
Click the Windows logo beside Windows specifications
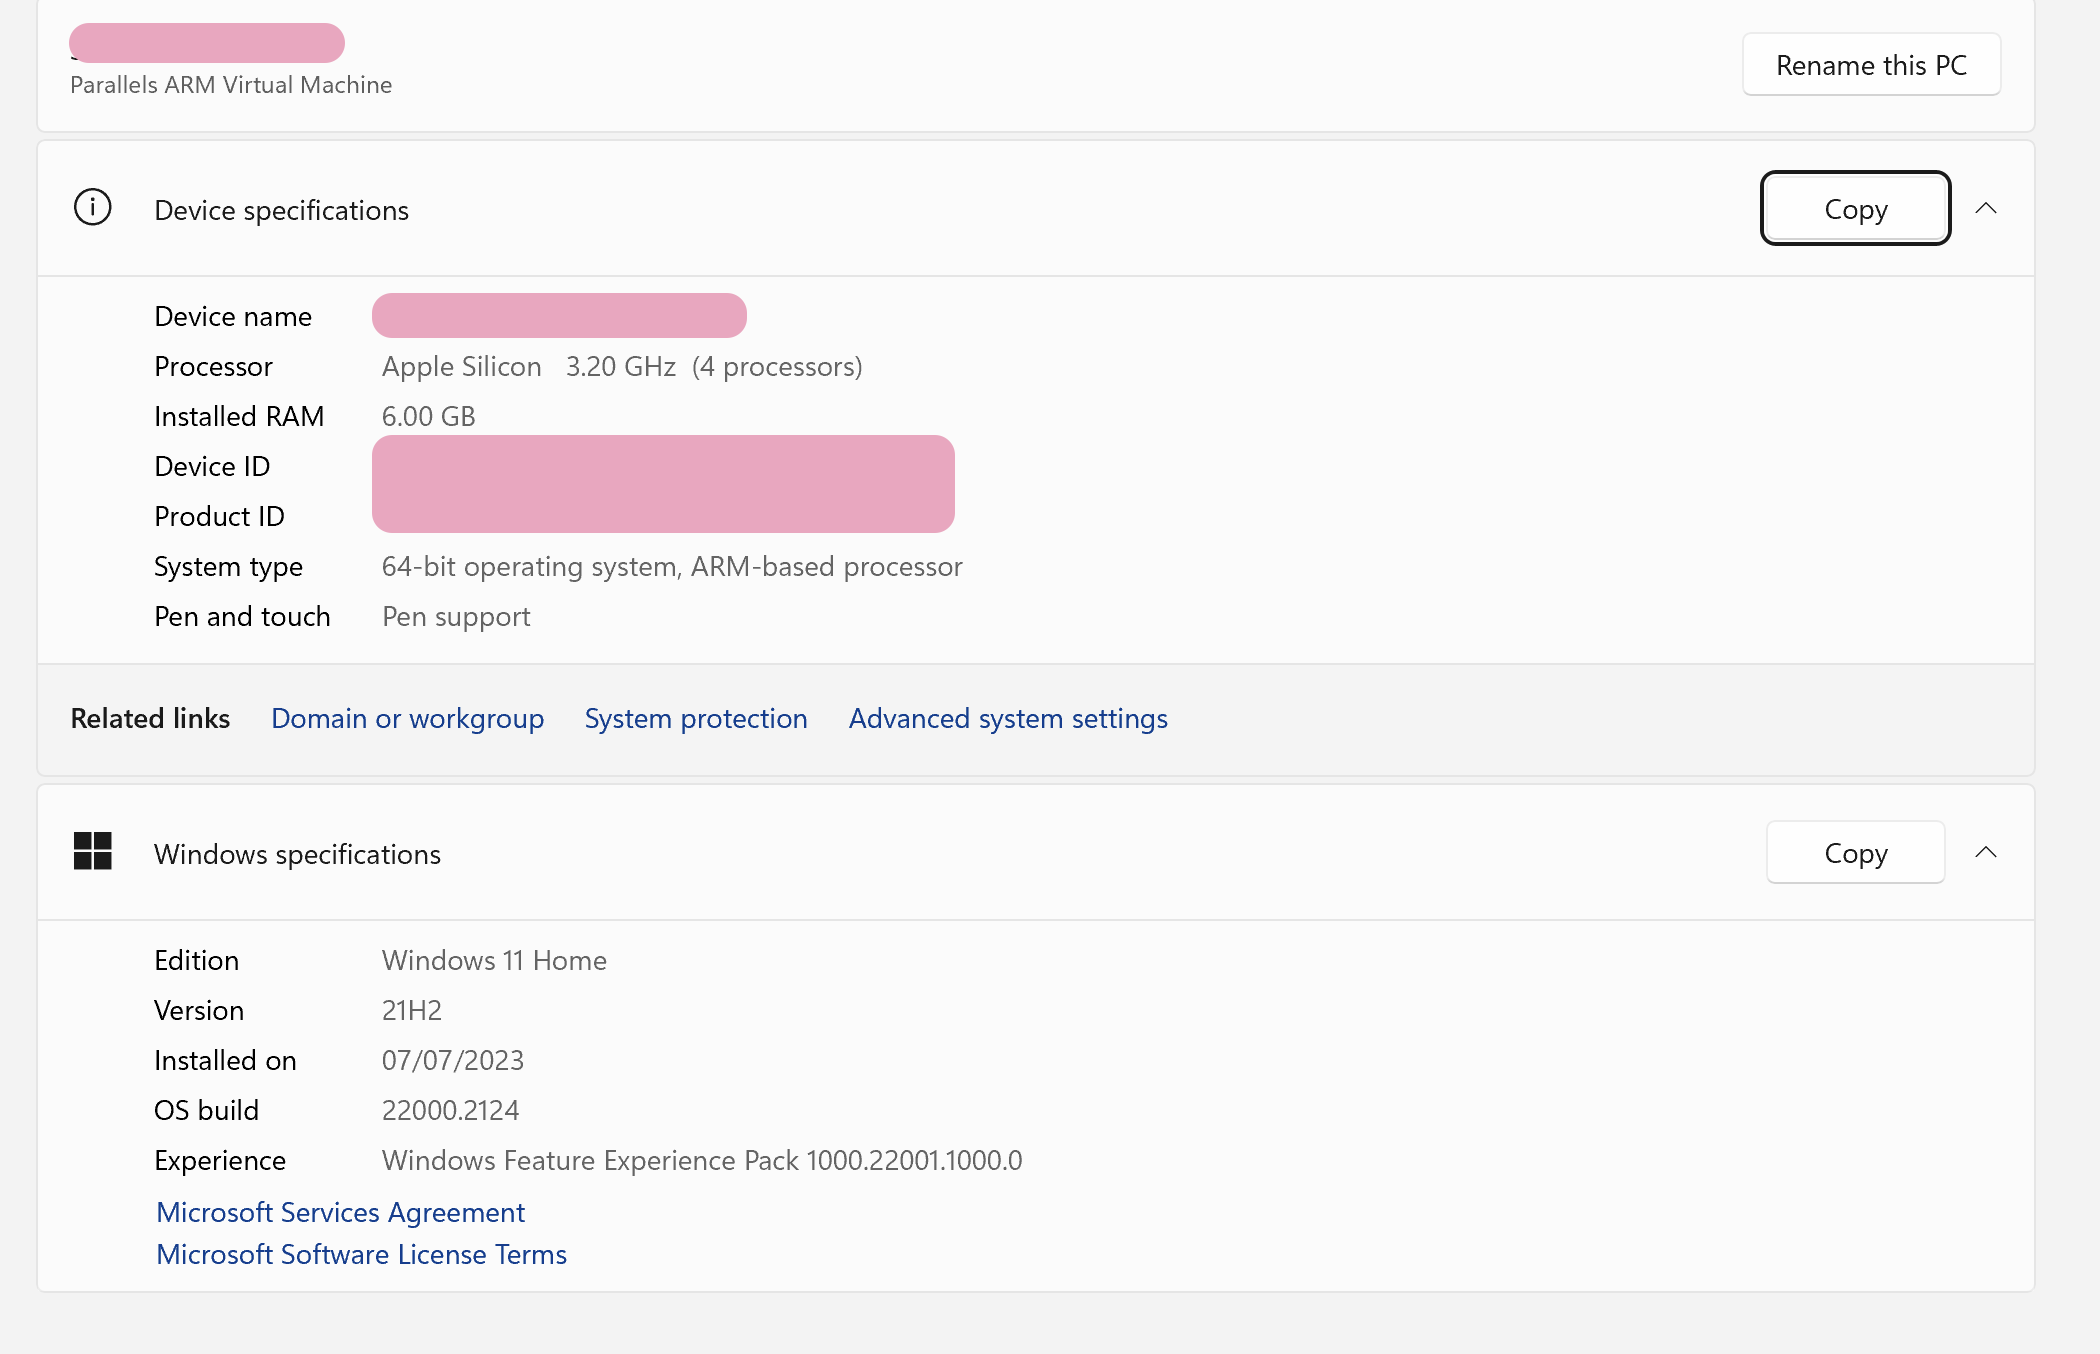[92, 853]
